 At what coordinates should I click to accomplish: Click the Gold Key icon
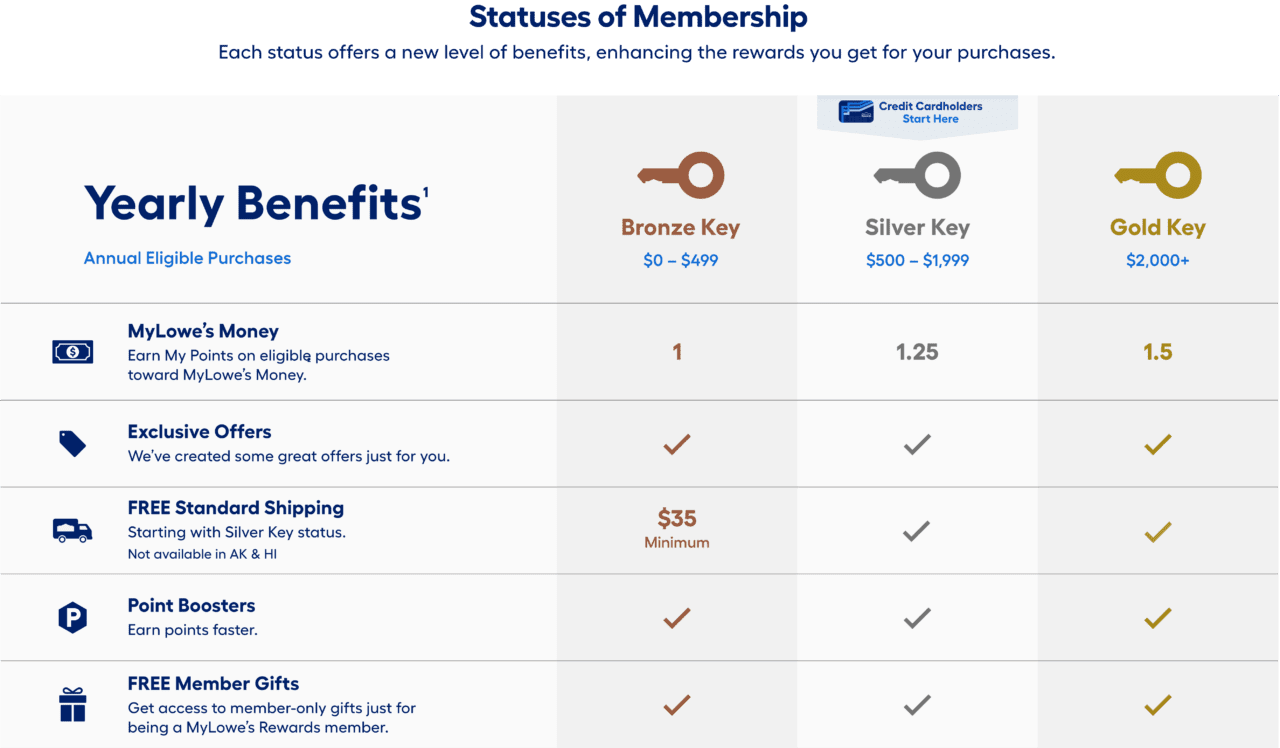pyautogui.click(x=1157, y=176)
